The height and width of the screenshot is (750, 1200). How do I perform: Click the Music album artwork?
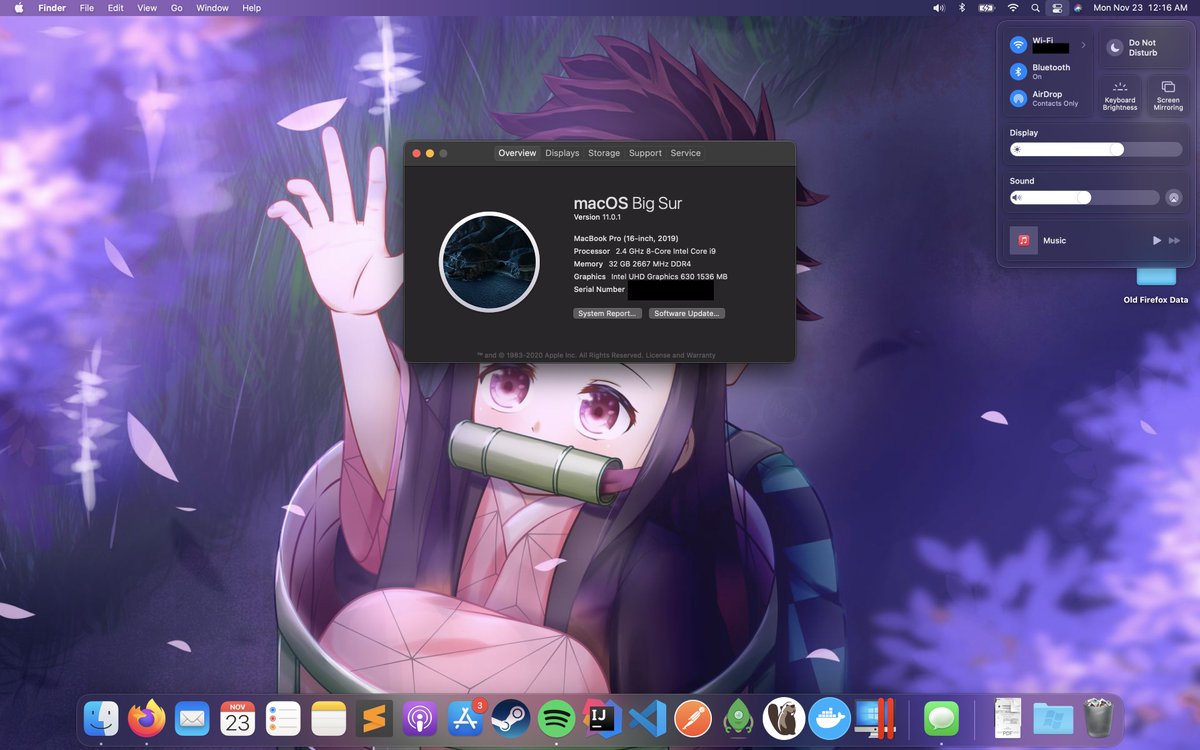point(1024,241)
